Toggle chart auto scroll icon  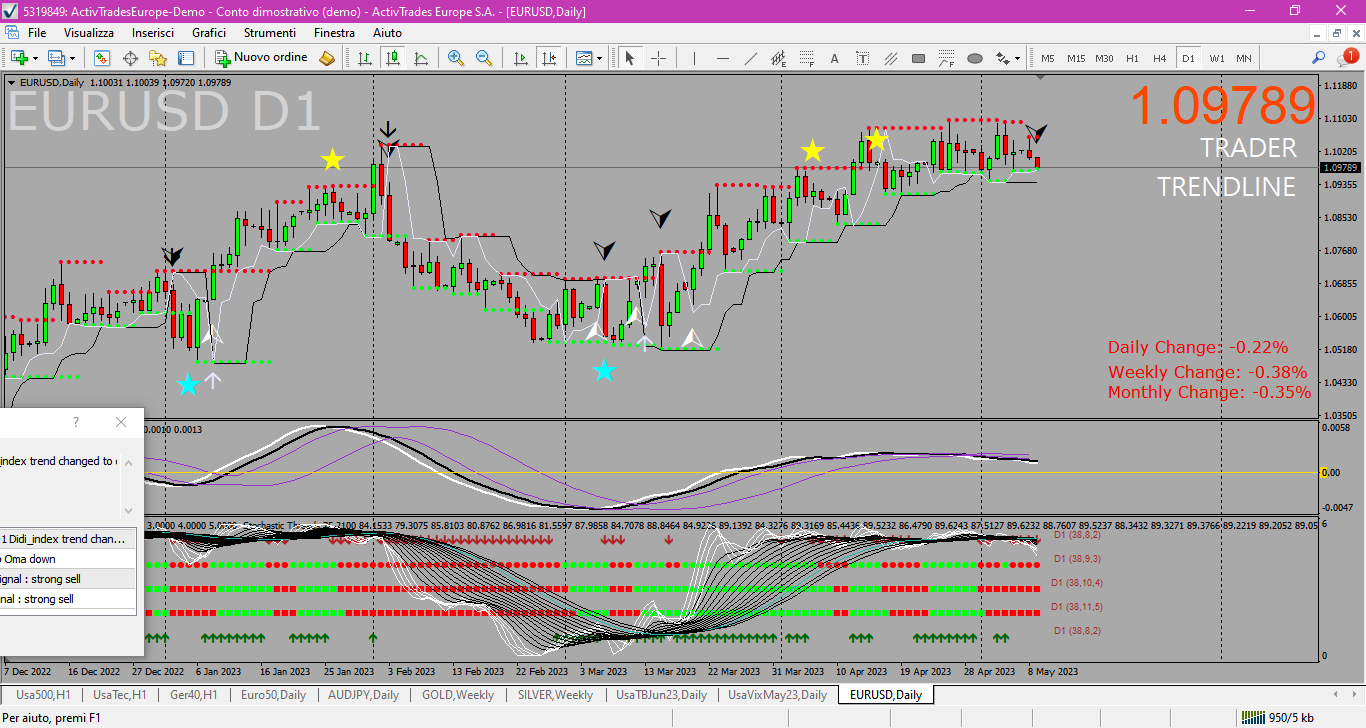520,58
